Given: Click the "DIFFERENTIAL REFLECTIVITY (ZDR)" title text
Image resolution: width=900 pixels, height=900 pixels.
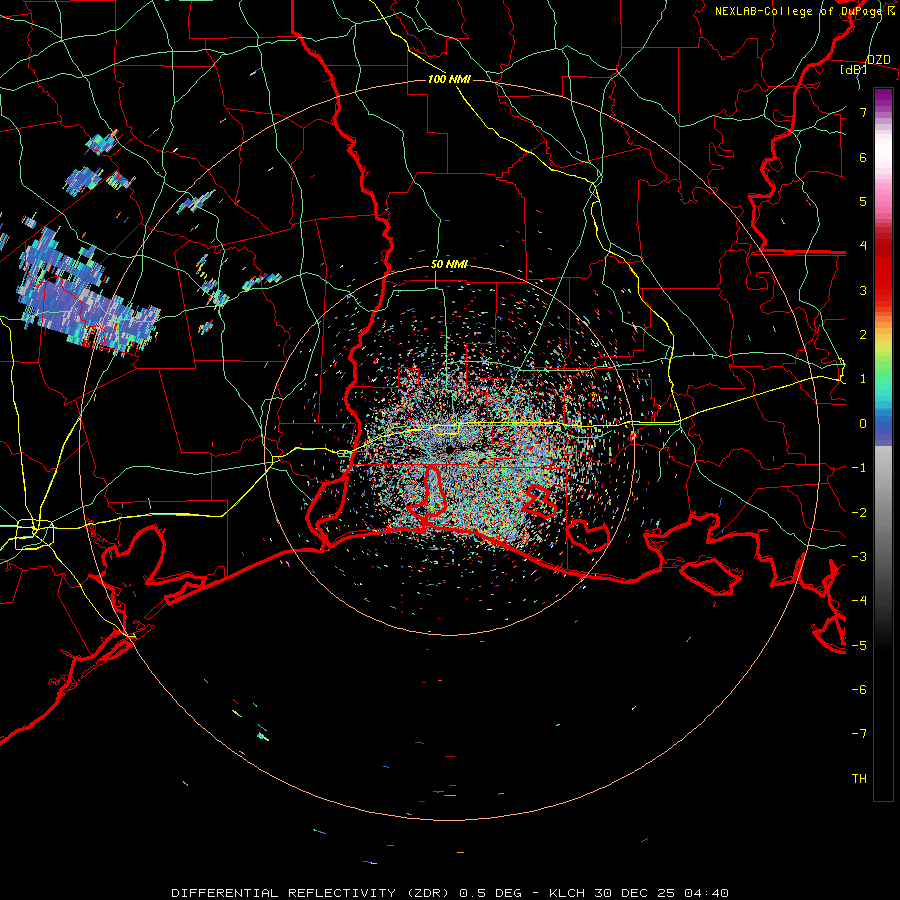Looking at the screenshot, I should coord(312,893).
